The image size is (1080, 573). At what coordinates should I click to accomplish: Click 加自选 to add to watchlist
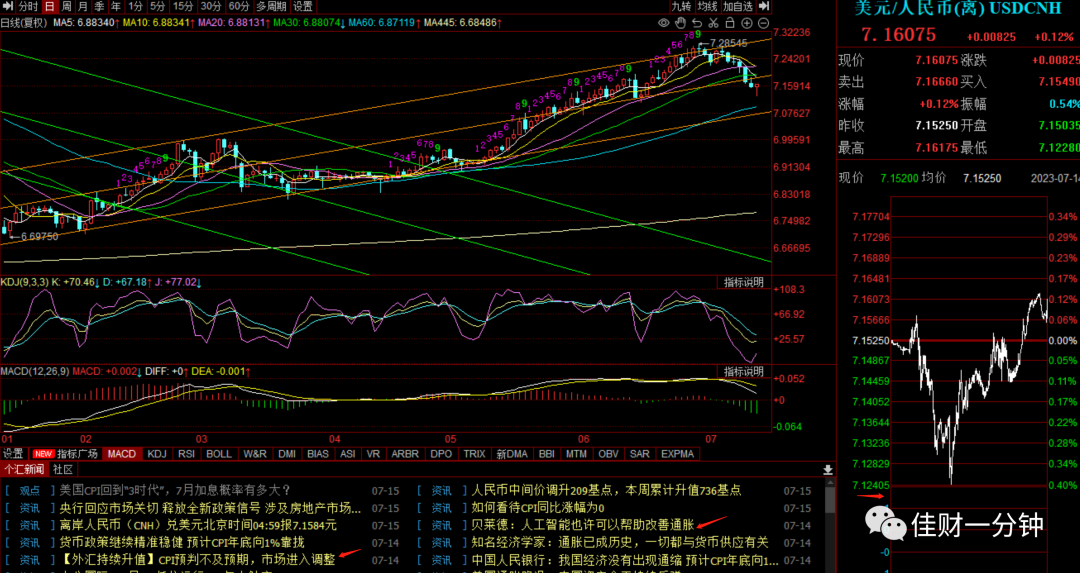coord(738,6)
